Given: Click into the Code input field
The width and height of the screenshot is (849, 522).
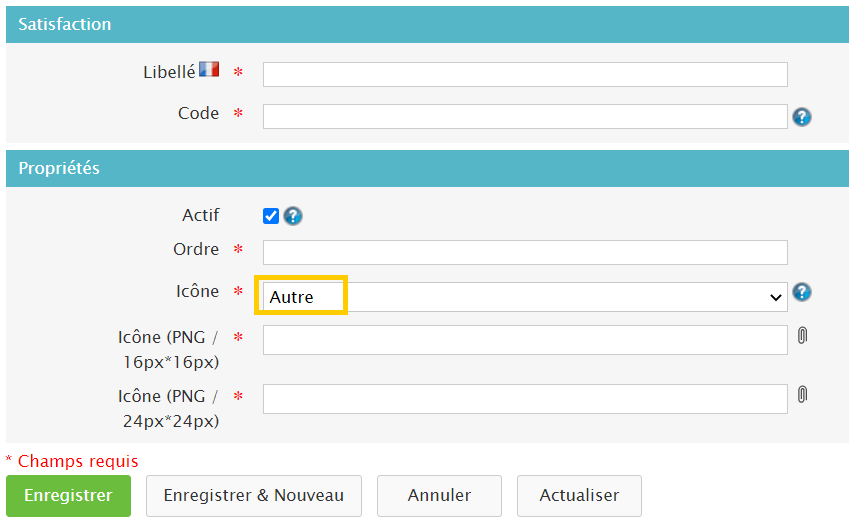Looking at the screenshot, I should coord(524,117).
